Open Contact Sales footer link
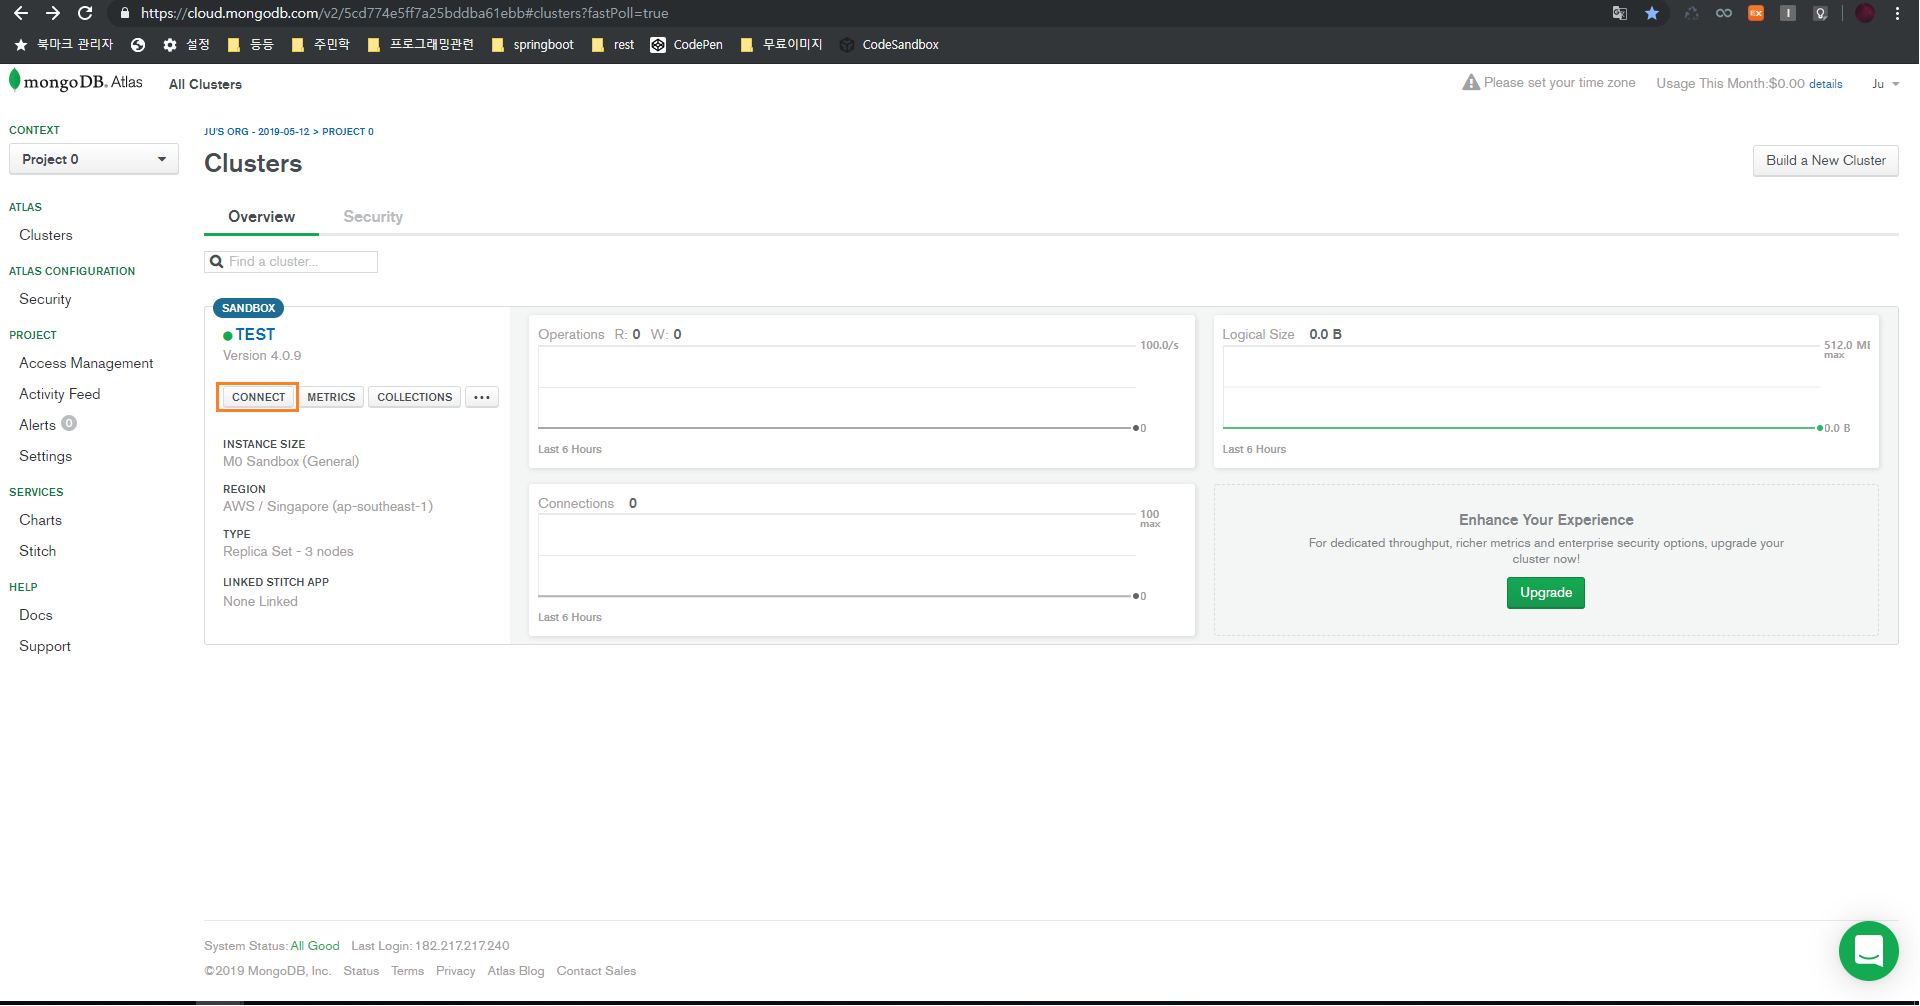This screenshot has height=1006, width=1920. tap(596, 971)
